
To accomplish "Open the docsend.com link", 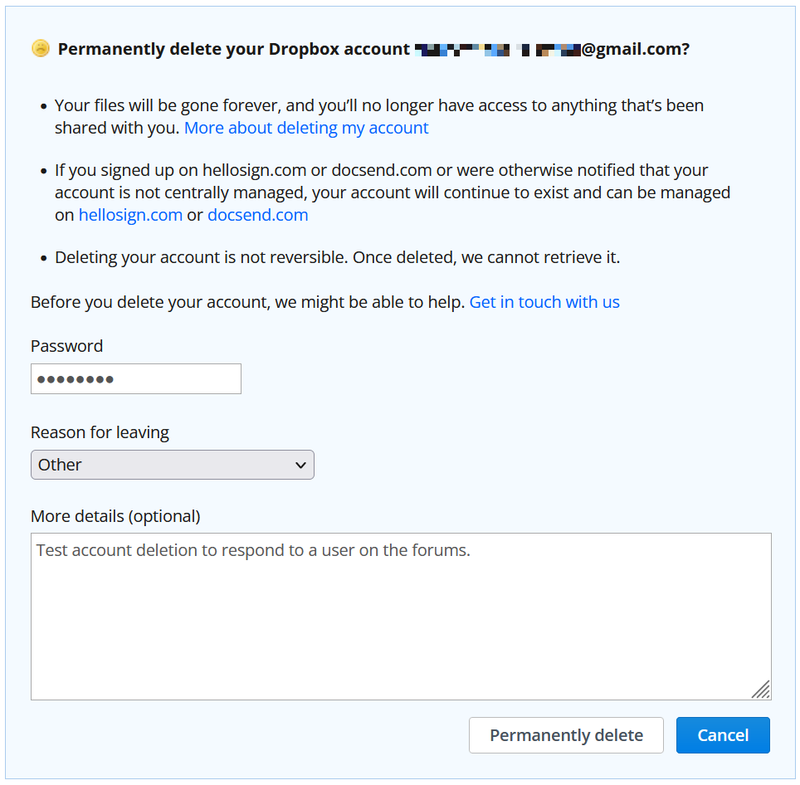I will coord(258,215).
